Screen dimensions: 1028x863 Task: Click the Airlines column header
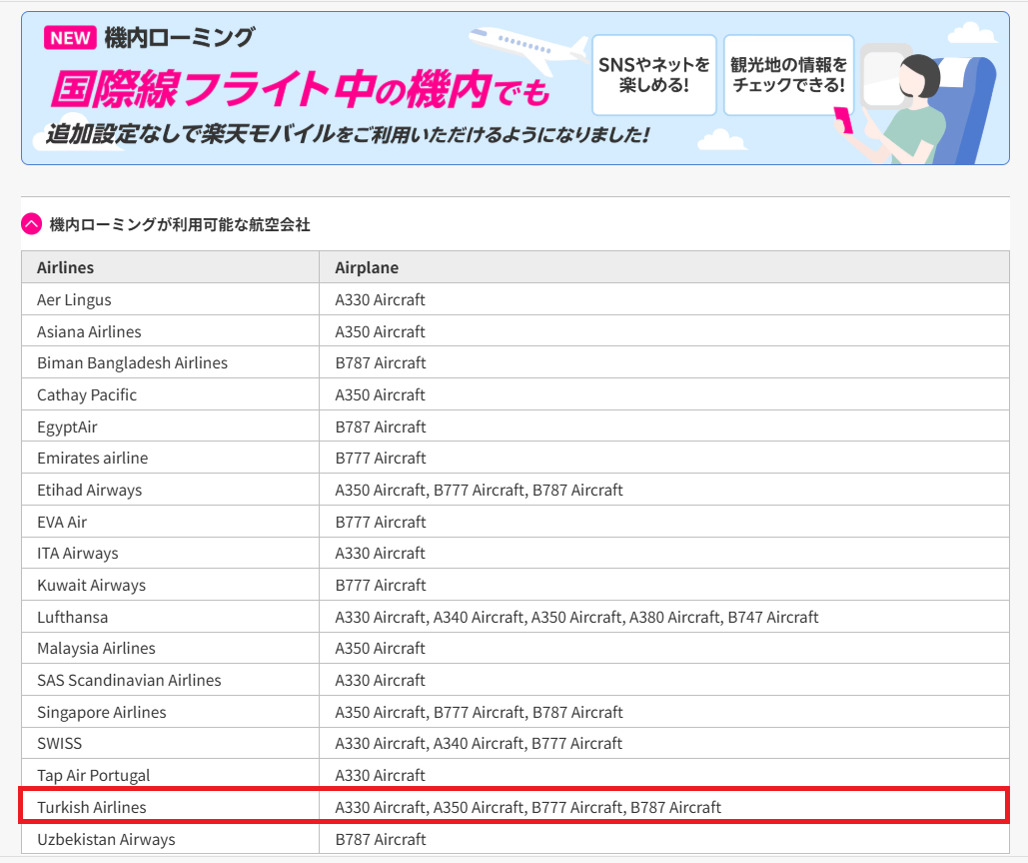66,268
